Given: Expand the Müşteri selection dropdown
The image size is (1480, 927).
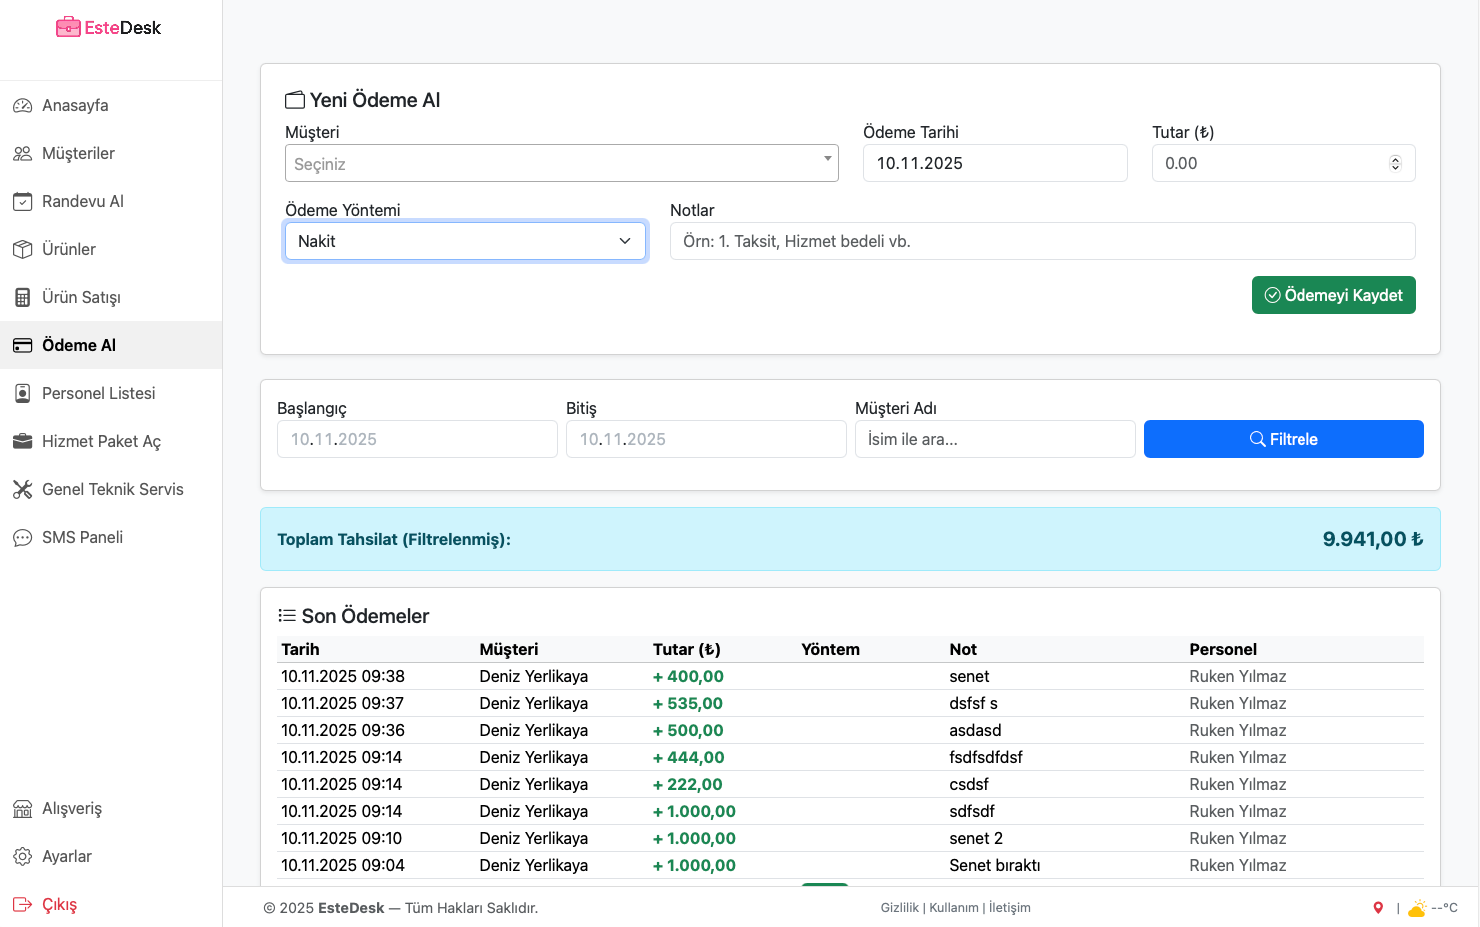Looking at the screenshot, I should point(561,163).
